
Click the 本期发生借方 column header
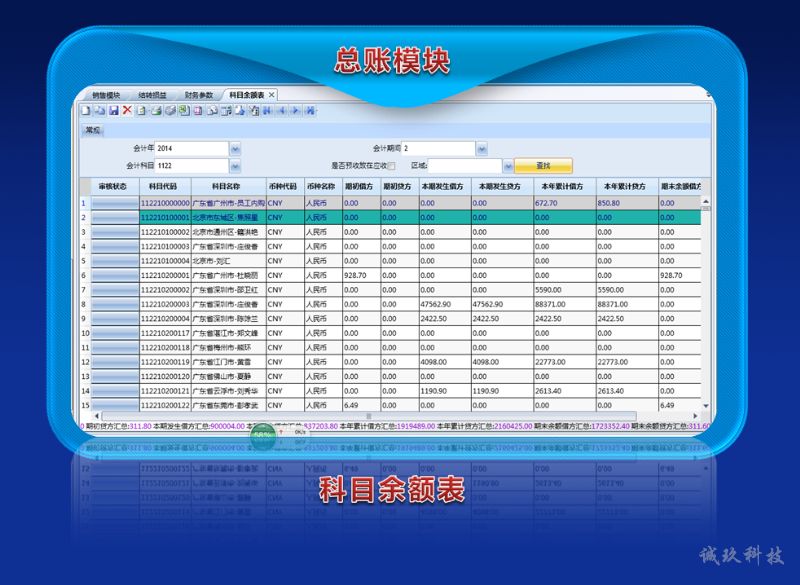tap(445, 187)
